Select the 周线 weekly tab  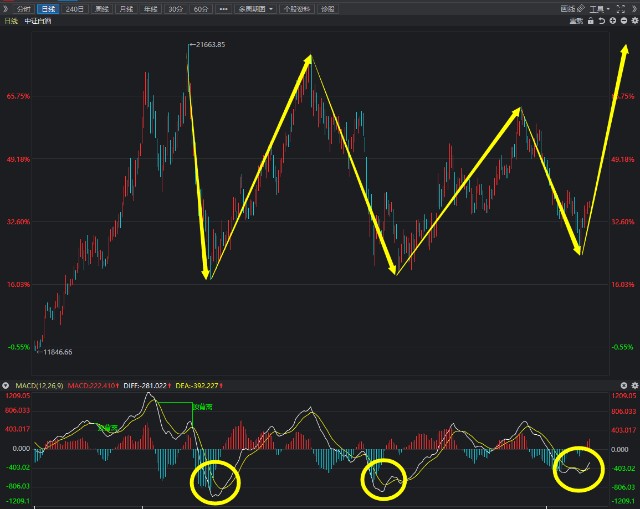102,8
